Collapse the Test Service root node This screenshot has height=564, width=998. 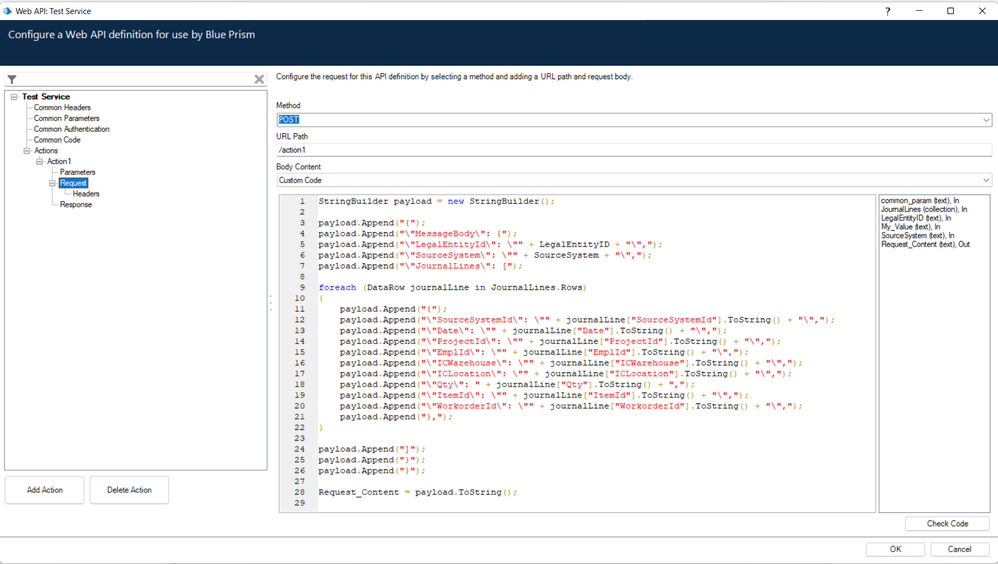(15, 97)
